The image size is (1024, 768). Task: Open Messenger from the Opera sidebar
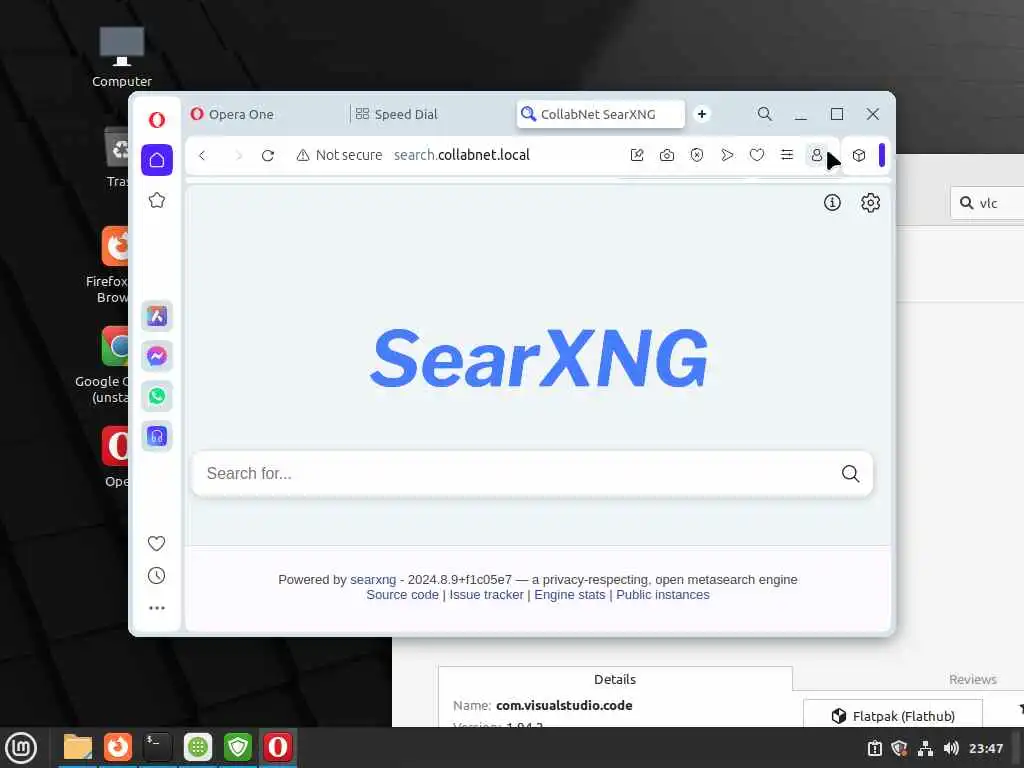157,356
